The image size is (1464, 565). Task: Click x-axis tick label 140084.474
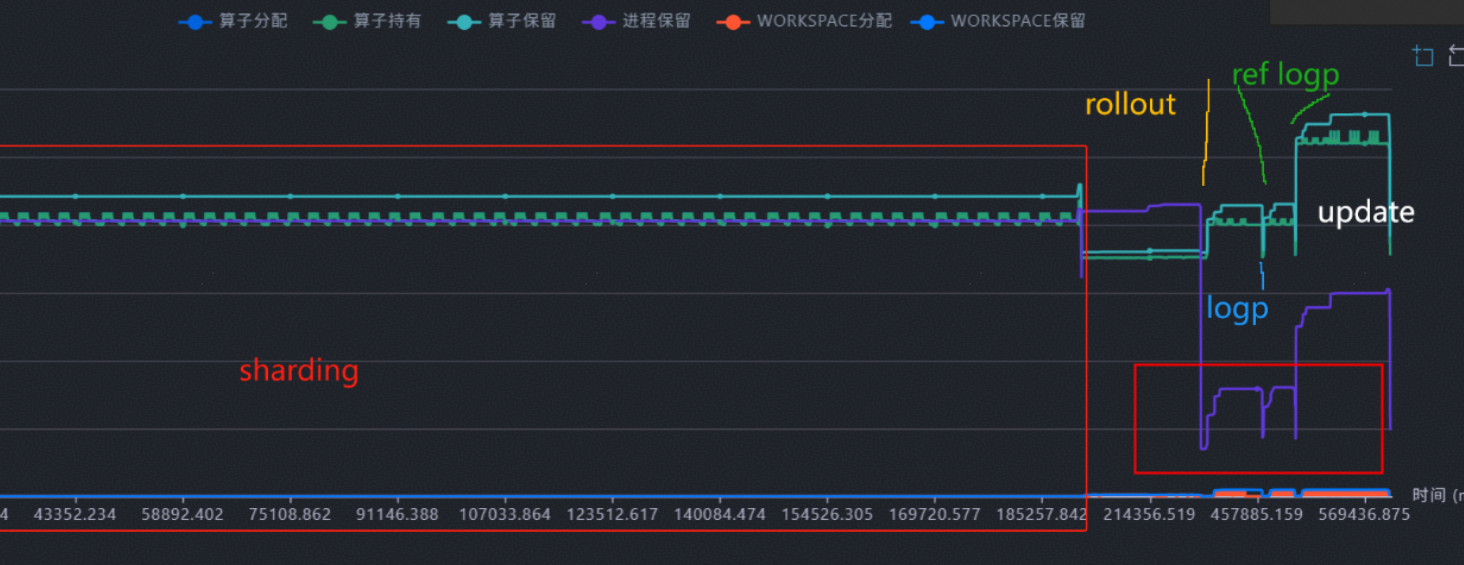[719, 514]
